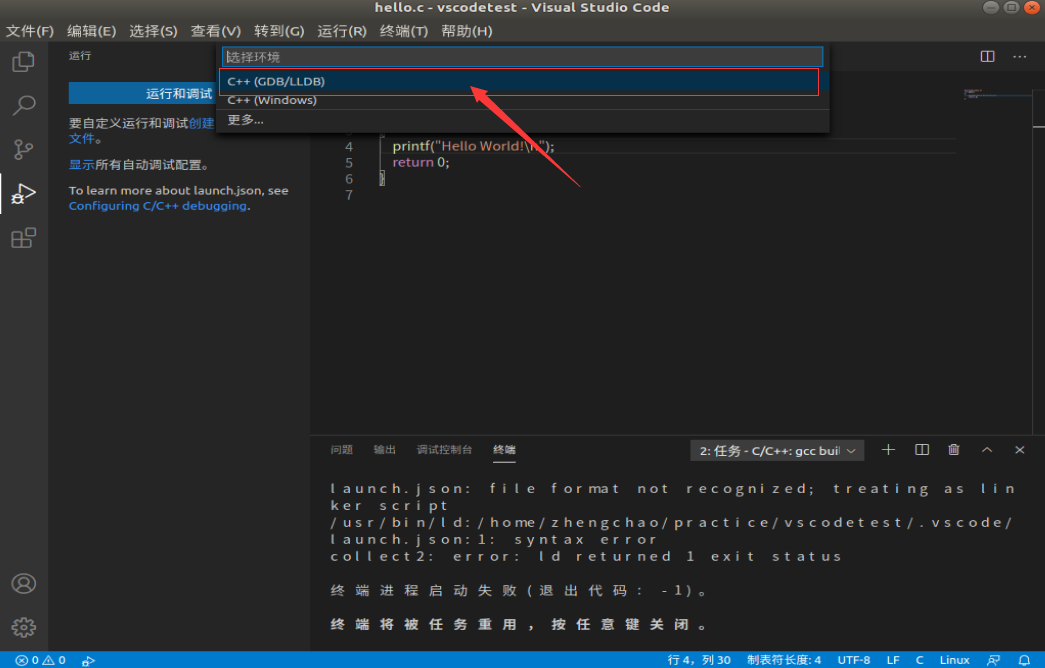Open the 终端(T) menu

[404, 31]
